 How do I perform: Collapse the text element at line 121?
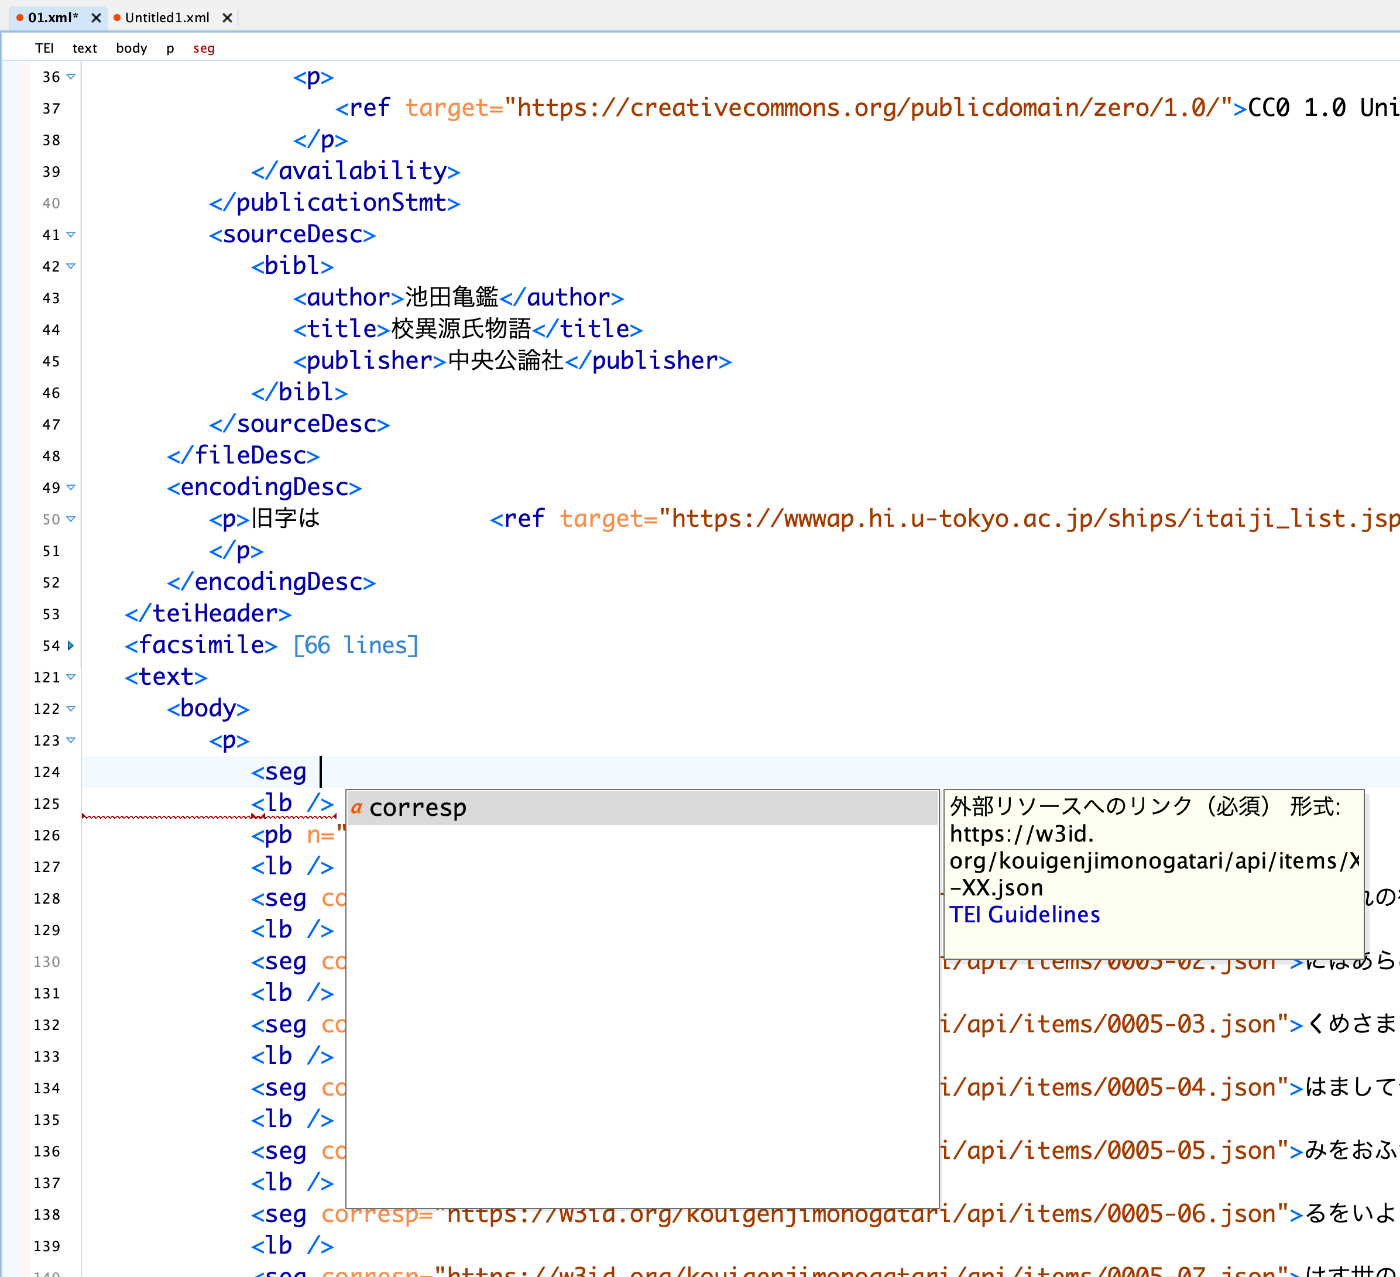point(71,678)
